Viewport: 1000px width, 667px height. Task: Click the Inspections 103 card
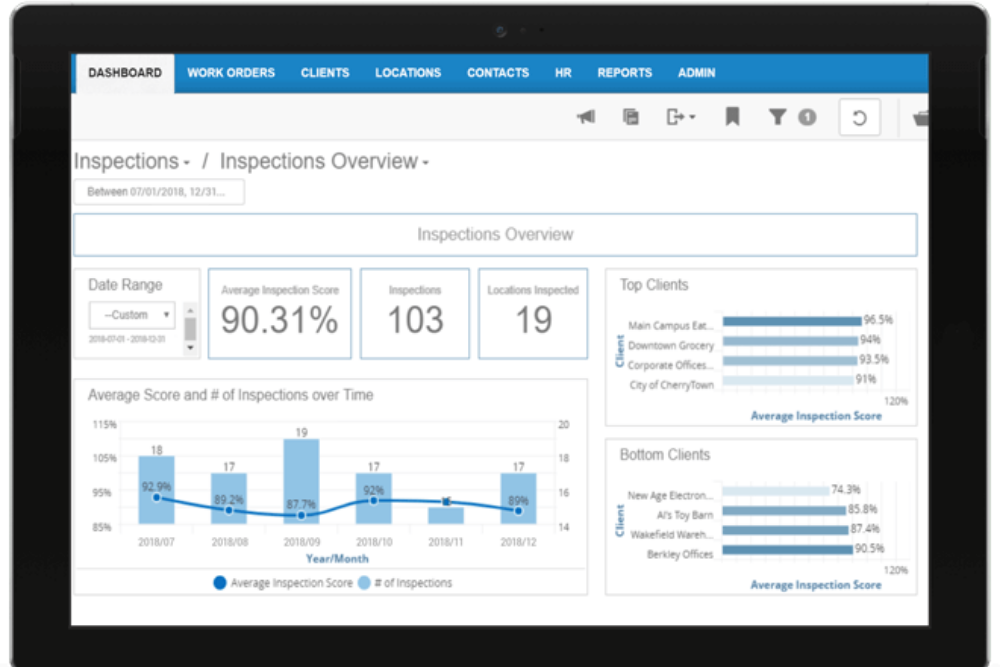[415, 314]
